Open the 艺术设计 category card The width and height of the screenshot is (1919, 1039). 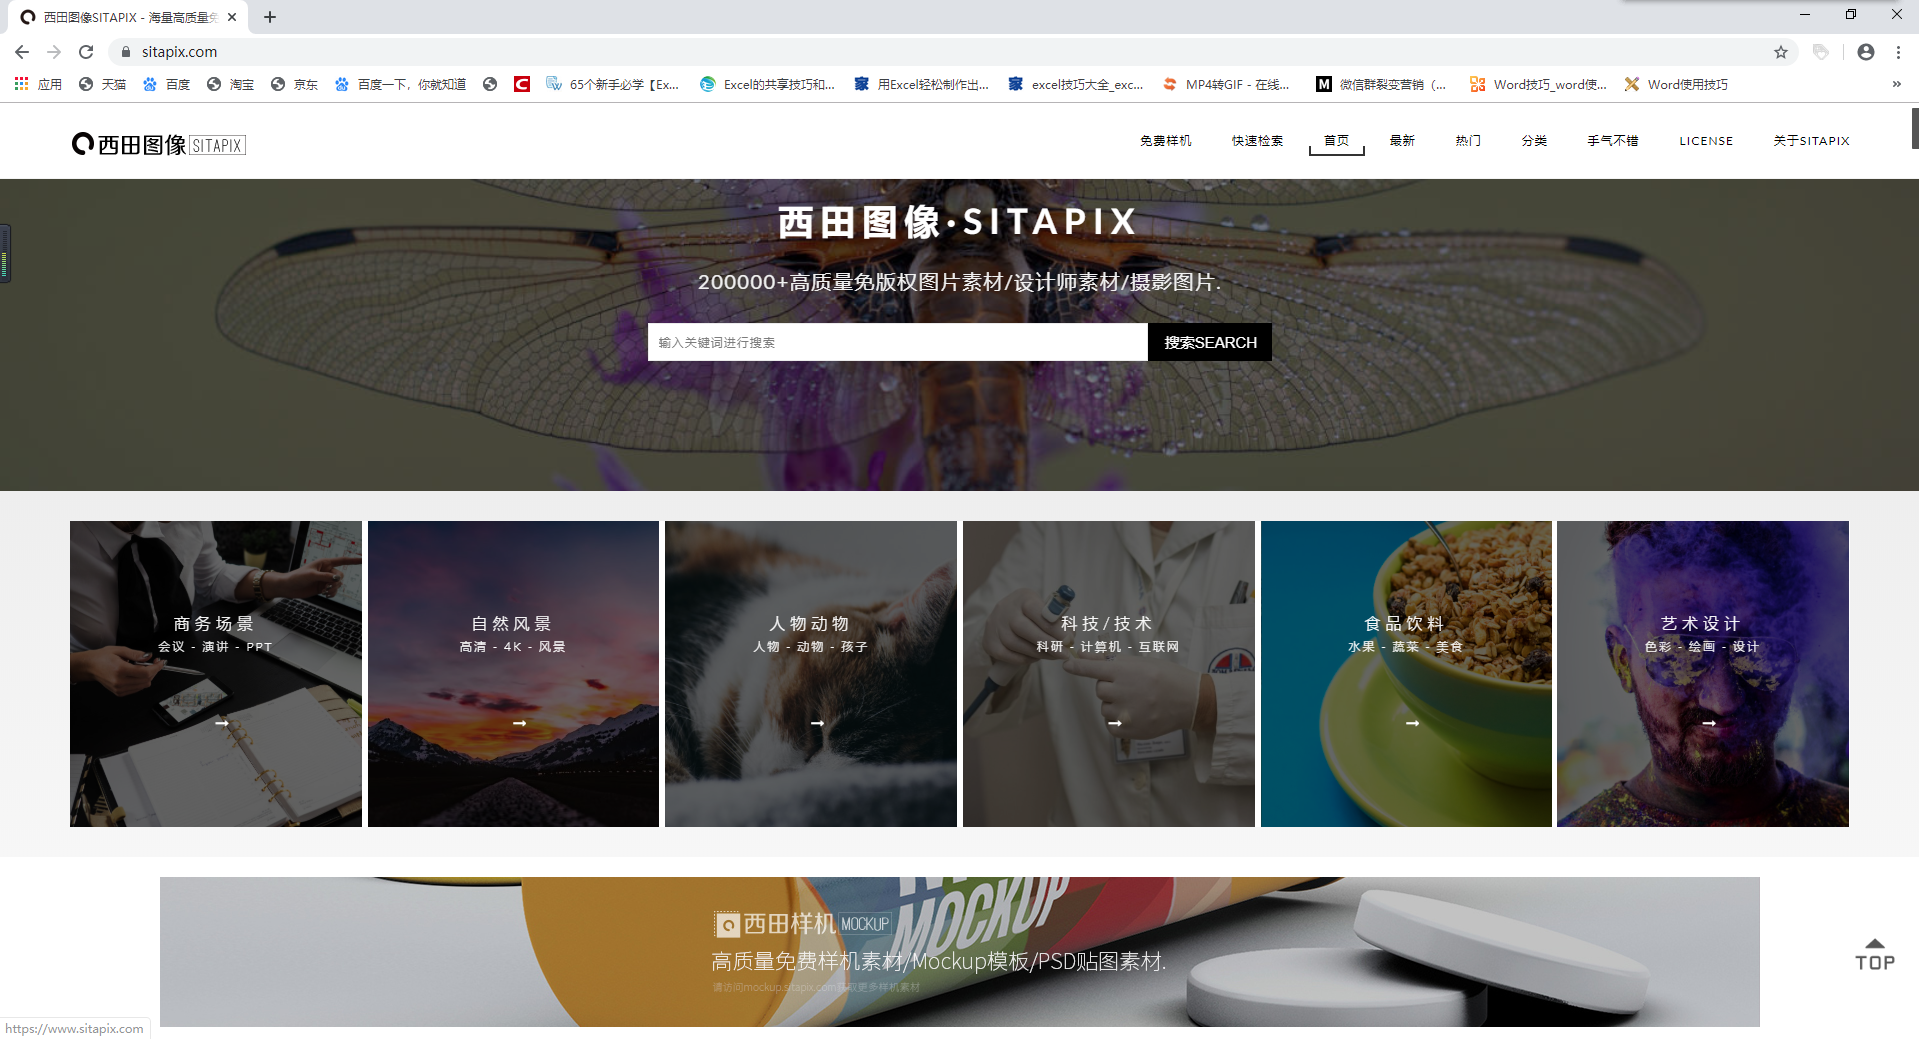1703,674
